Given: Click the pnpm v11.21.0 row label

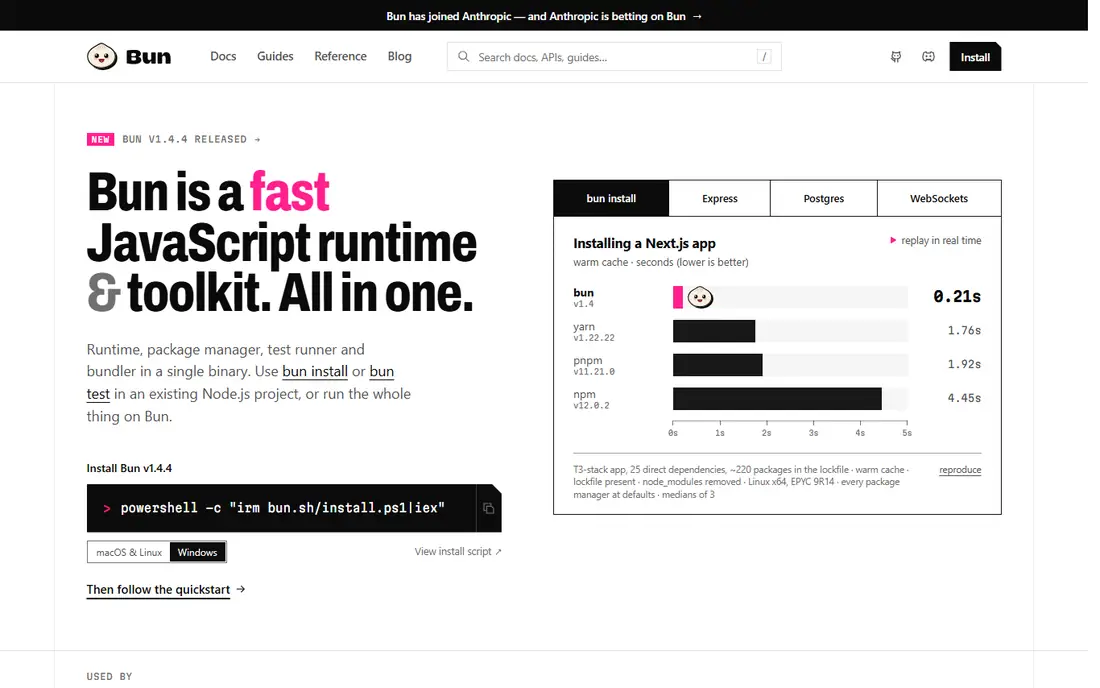Looking at the screenshot, I should tap(593, 365).
